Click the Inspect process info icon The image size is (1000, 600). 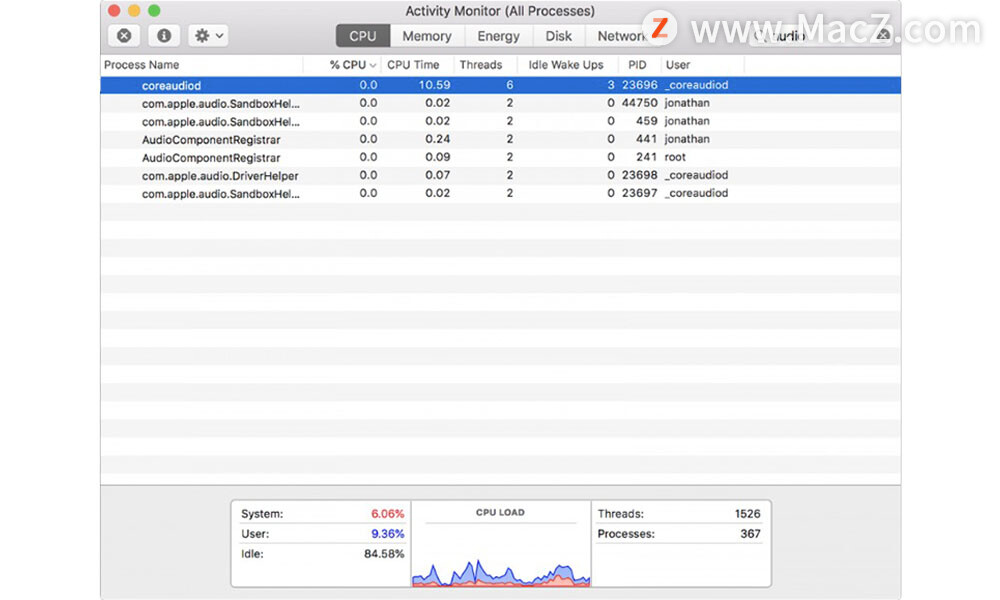point(164,36)
